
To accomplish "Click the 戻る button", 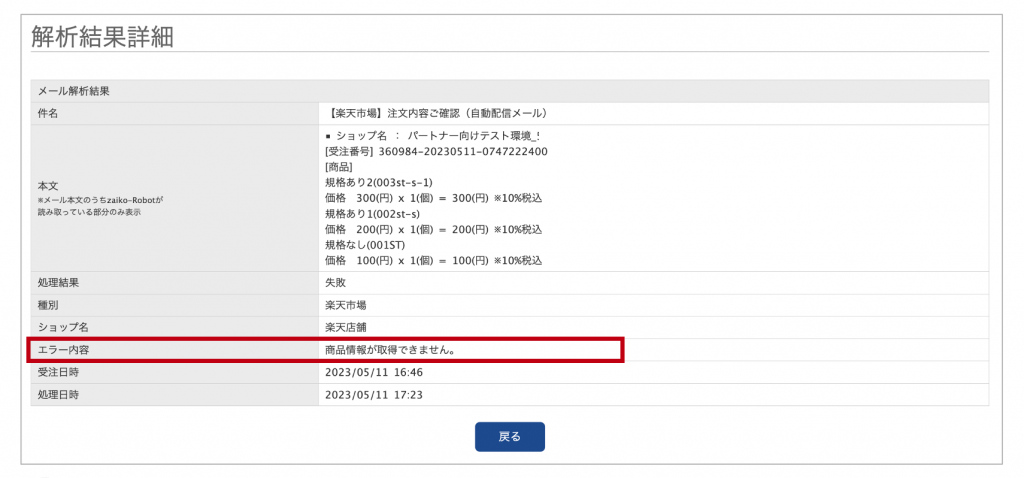I will 509,437.
